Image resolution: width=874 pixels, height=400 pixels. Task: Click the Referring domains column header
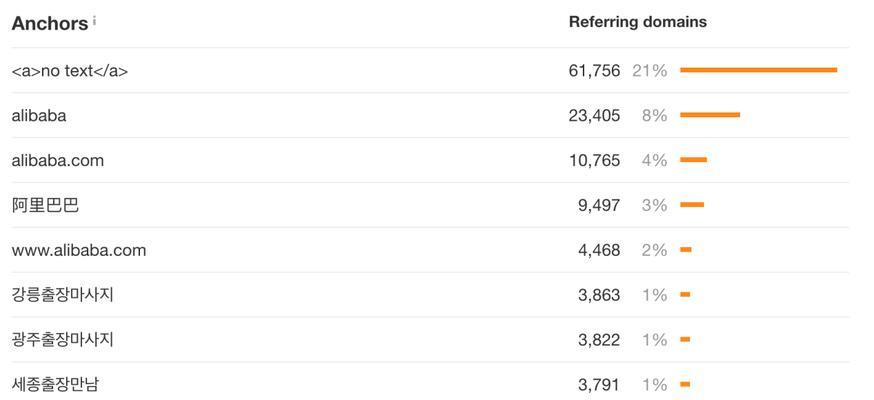click(x=638, y=22)
